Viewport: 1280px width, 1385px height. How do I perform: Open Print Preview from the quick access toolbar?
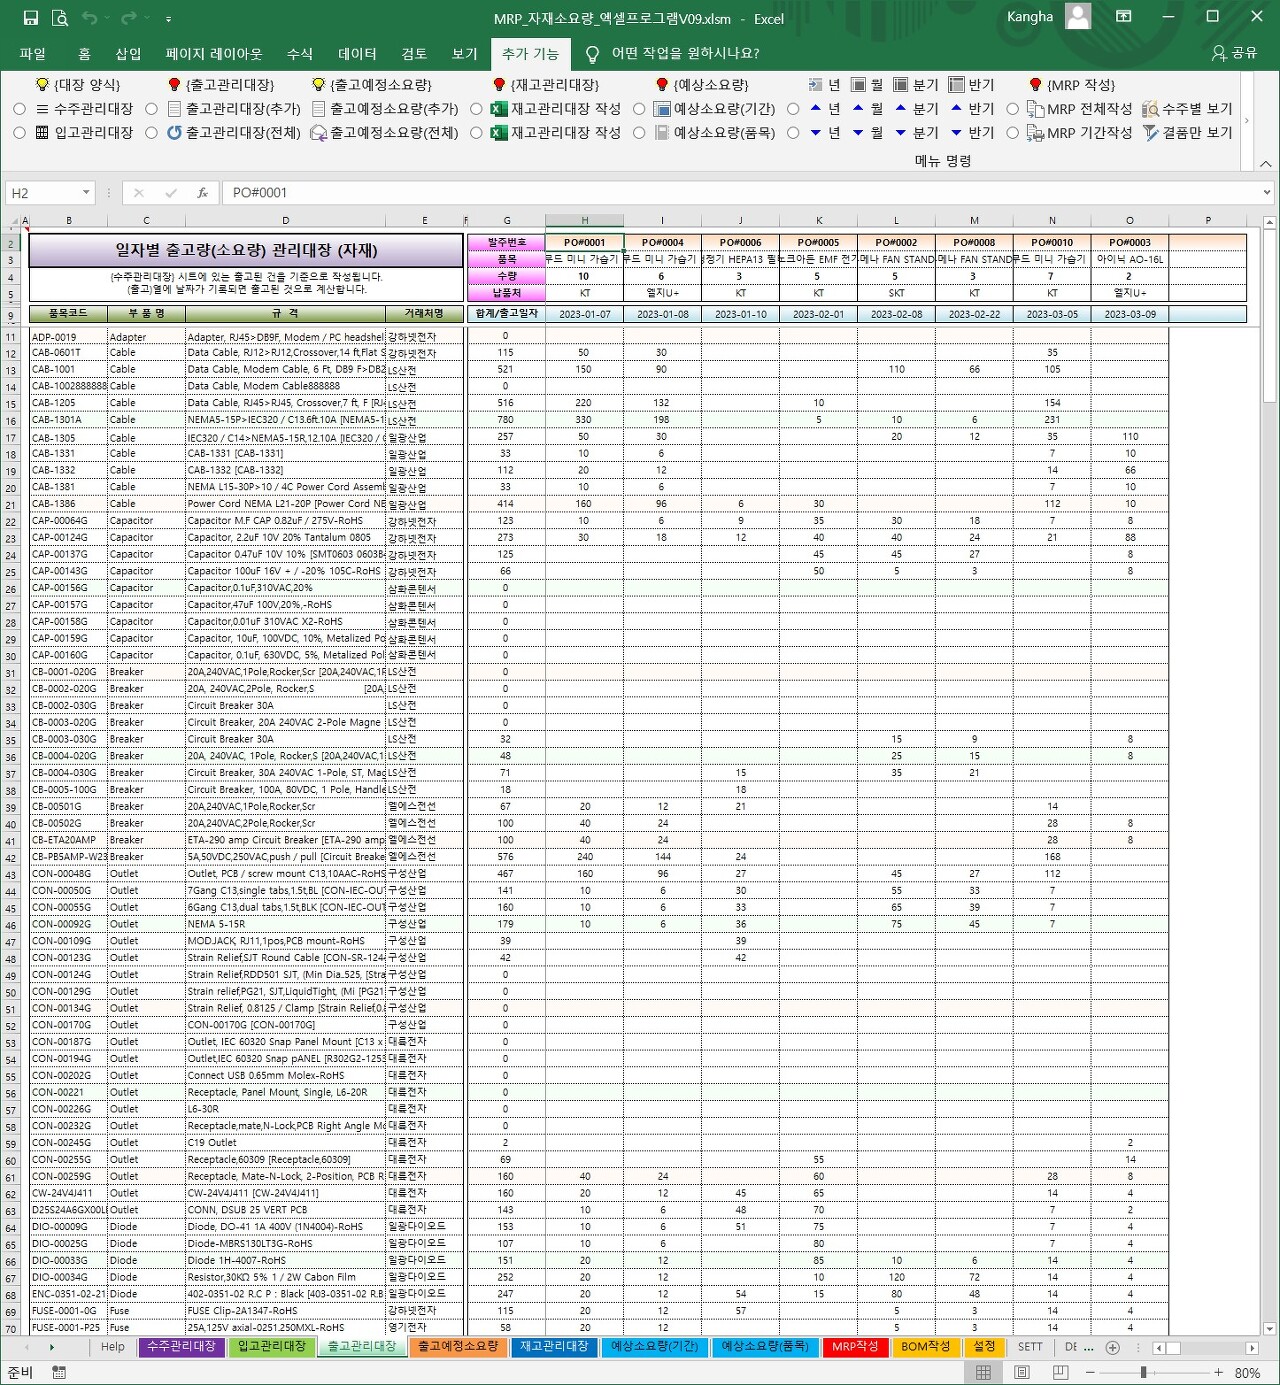pos(60,17)
